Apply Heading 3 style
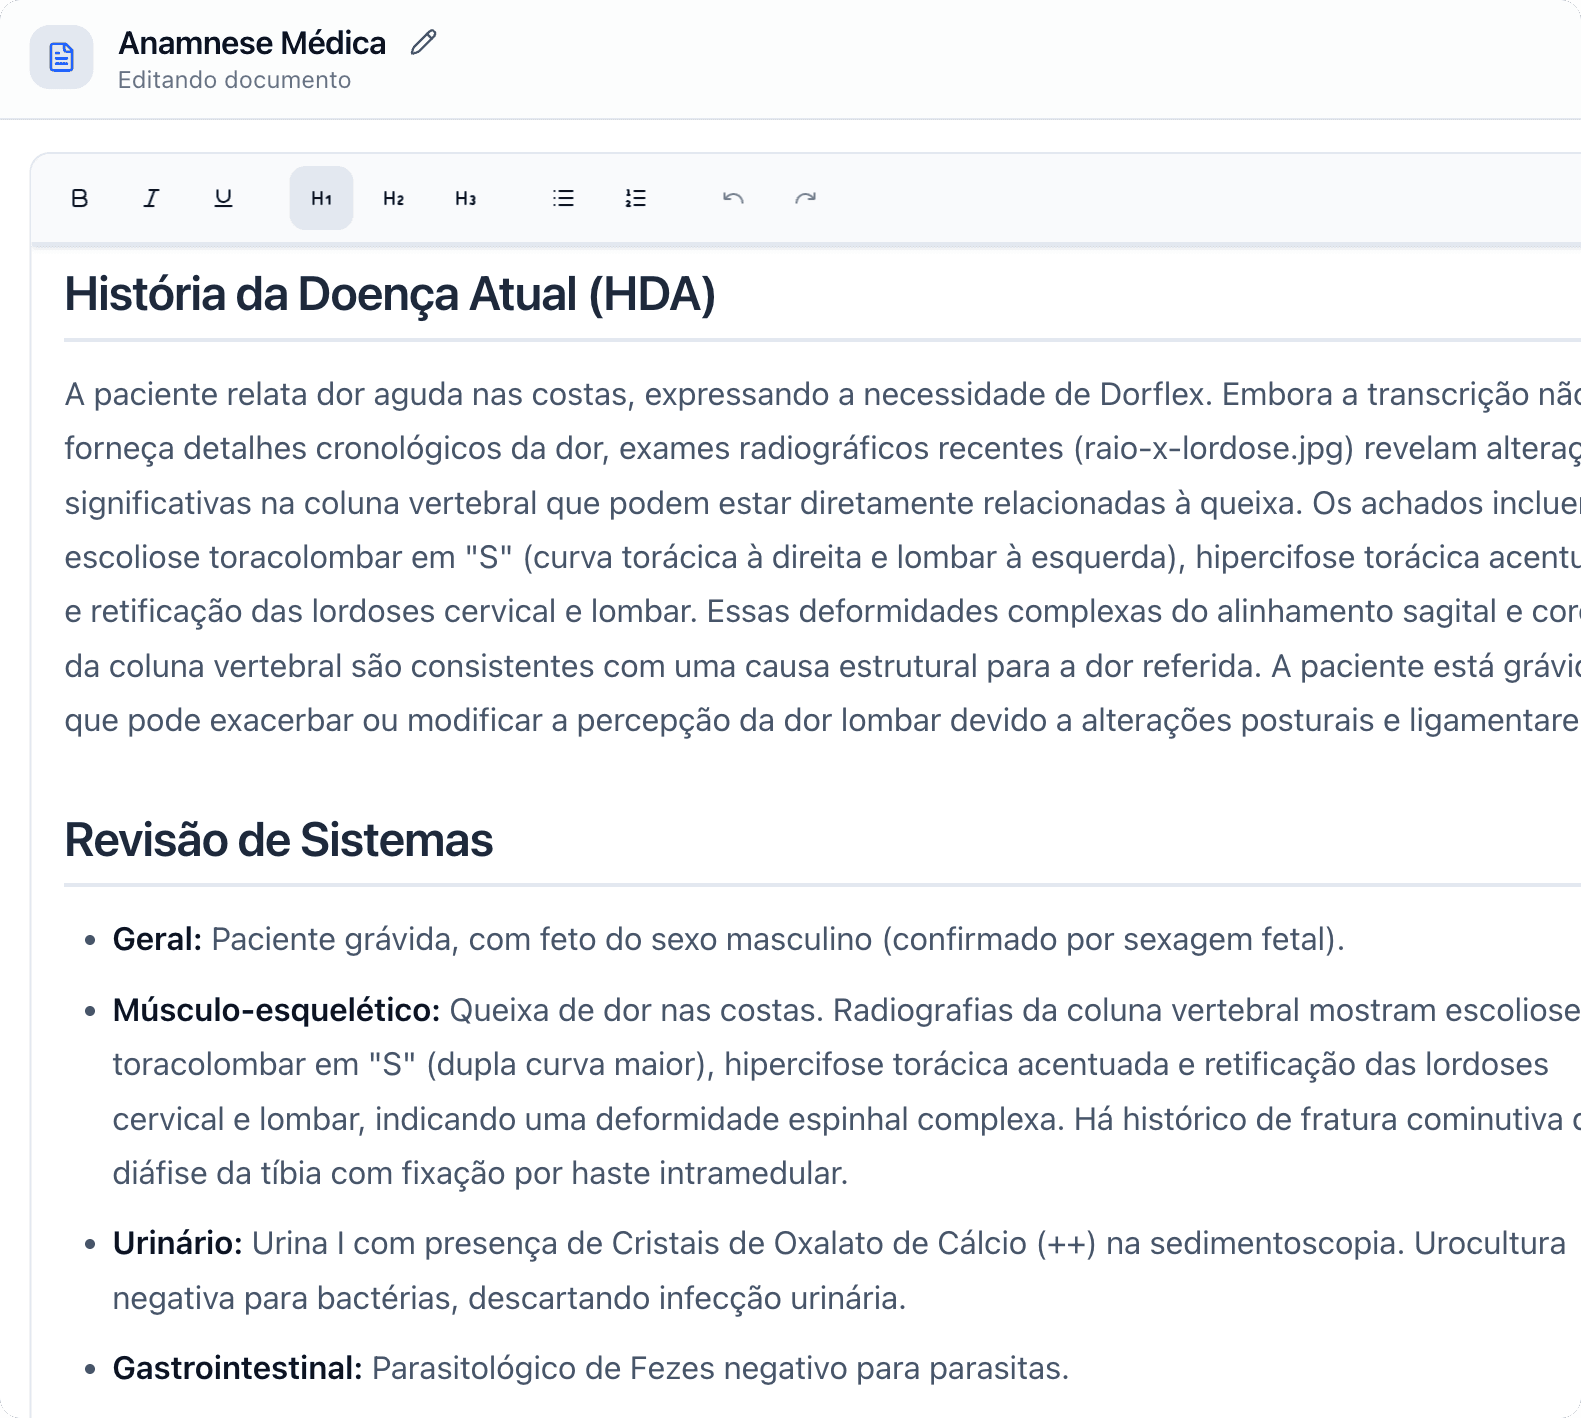This screenshot has height=1418, width=1581. click(x=465, y=198)
